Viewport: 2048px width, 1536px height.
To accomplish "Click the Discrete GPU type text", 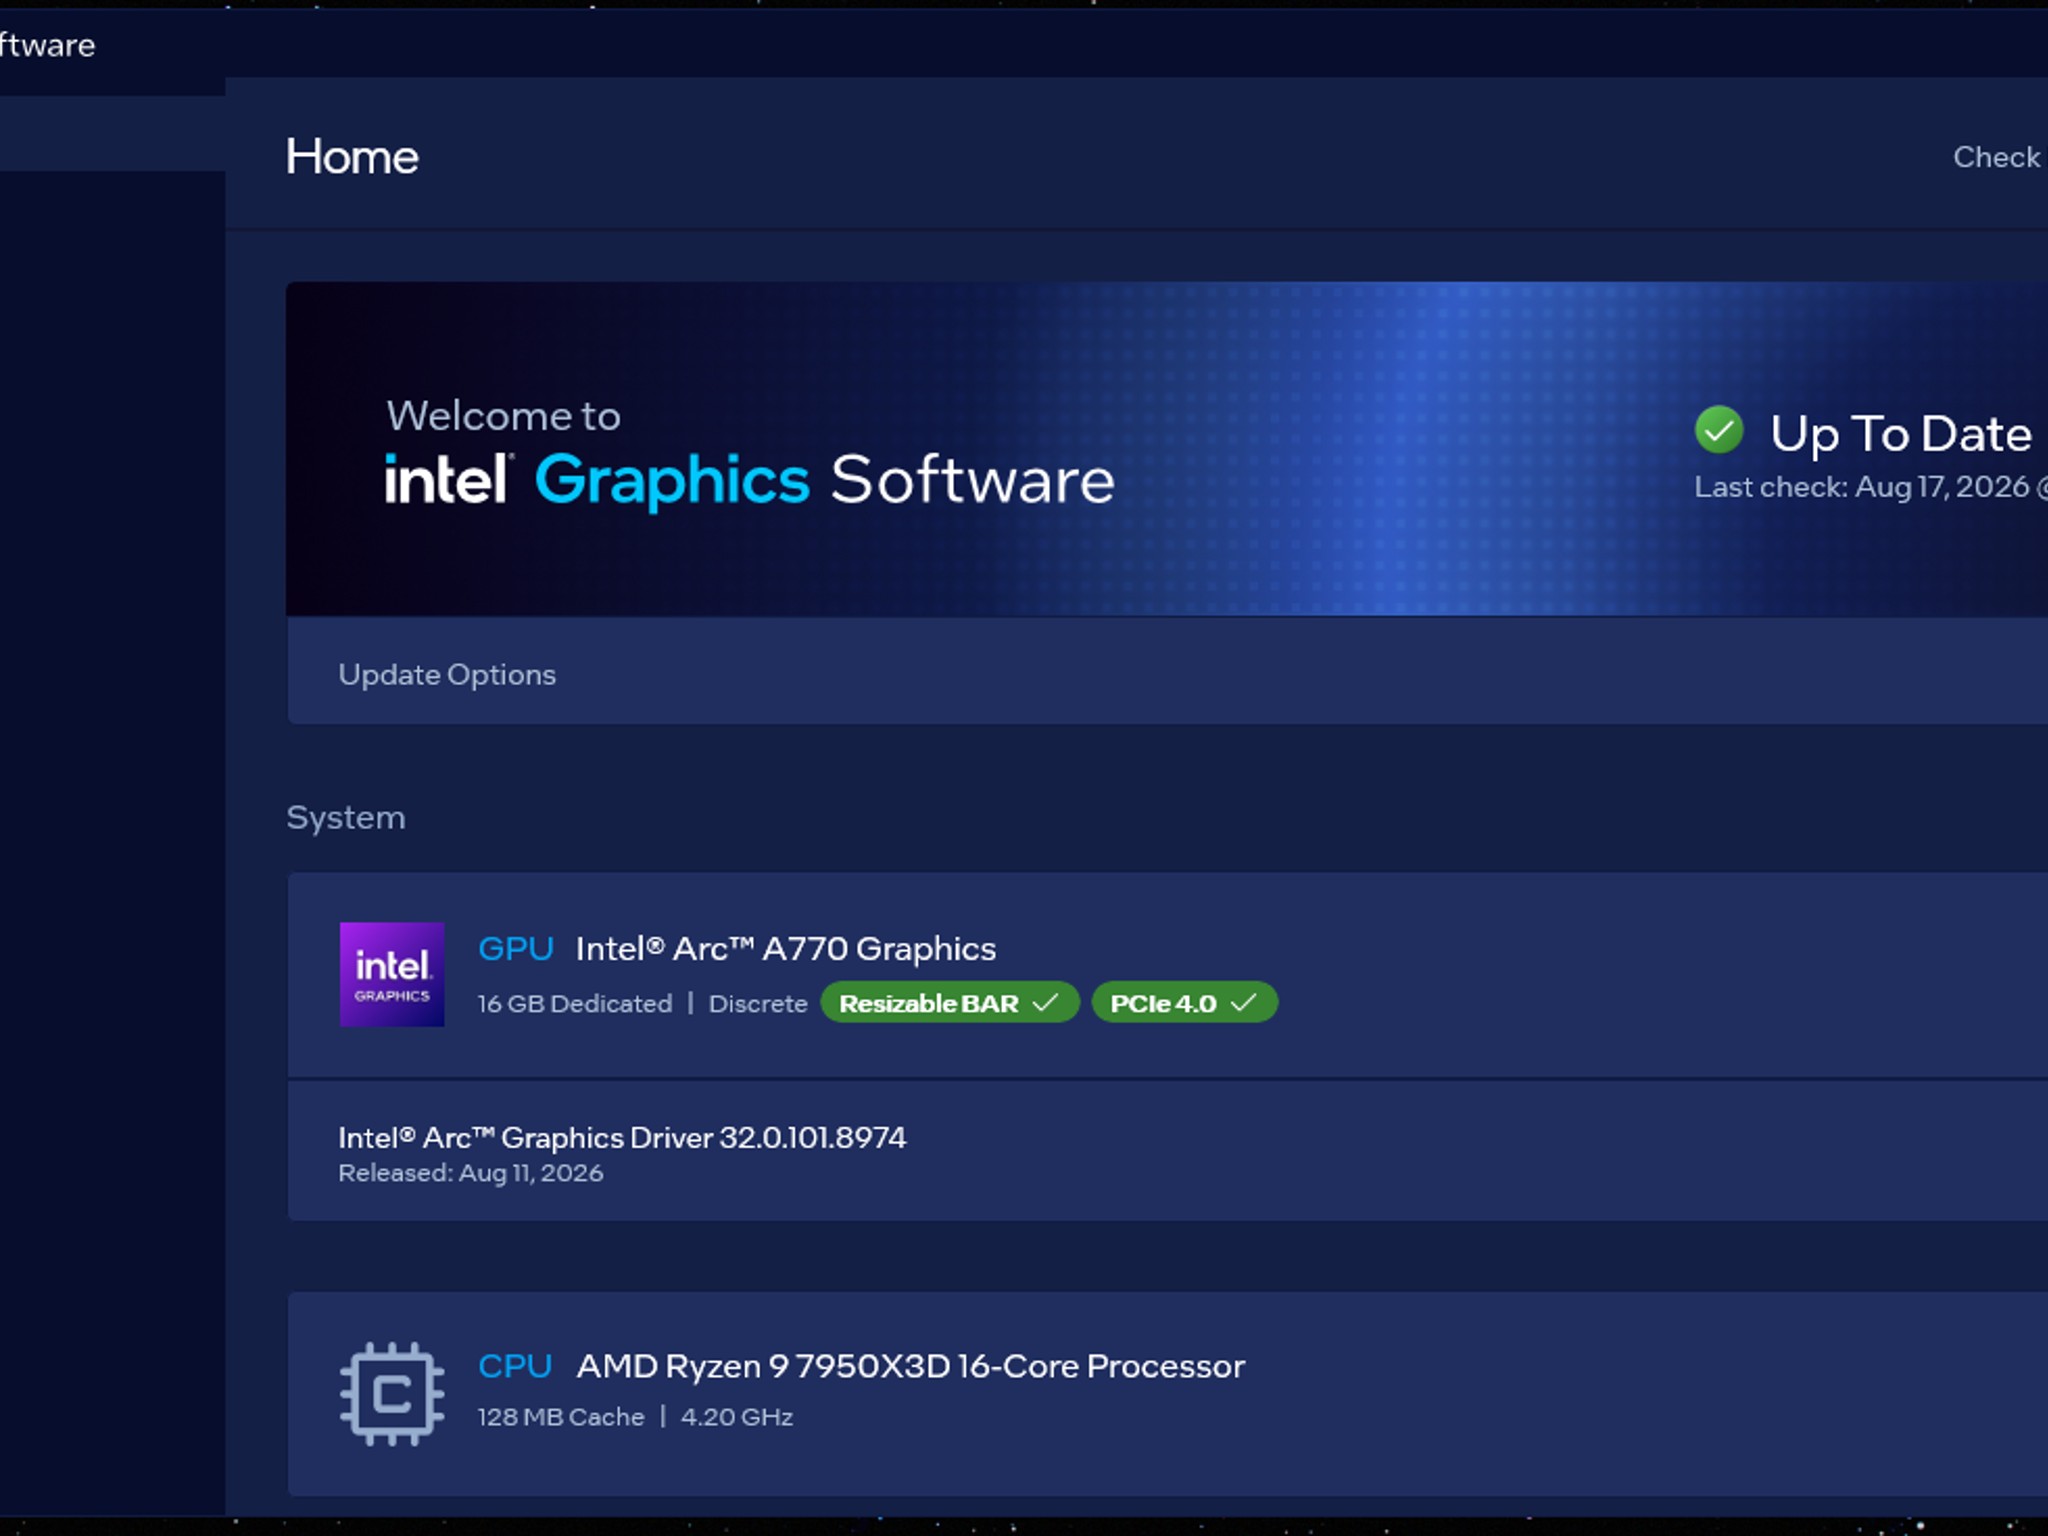I will pos(758,1004).
